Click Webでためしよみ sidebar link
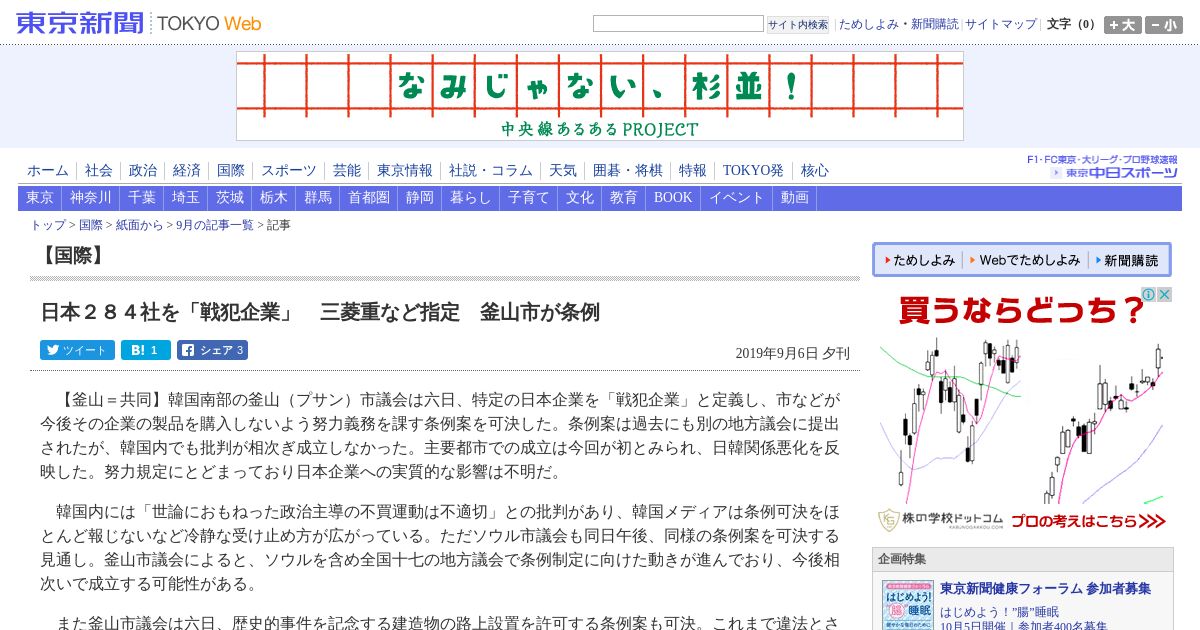Viewport: 1200px width, 630px height. tap(1025, 260)
